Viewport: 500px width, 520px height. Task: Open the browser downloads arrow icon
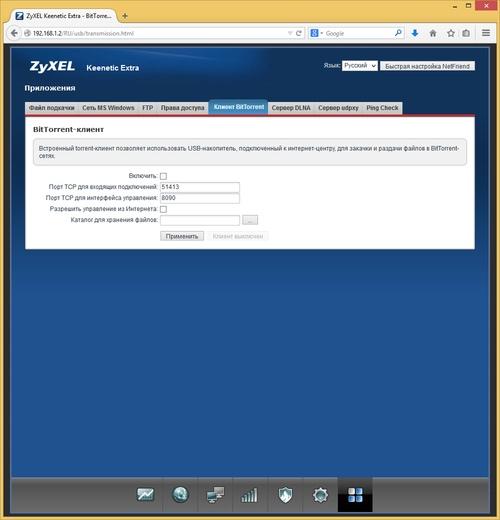tap(415, 33)
